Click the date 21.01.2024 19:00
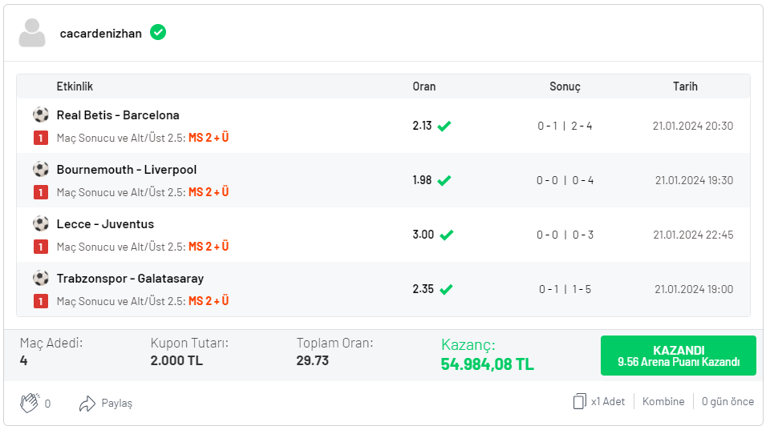This screenshot has height=430, width=770. pos(694,290)
